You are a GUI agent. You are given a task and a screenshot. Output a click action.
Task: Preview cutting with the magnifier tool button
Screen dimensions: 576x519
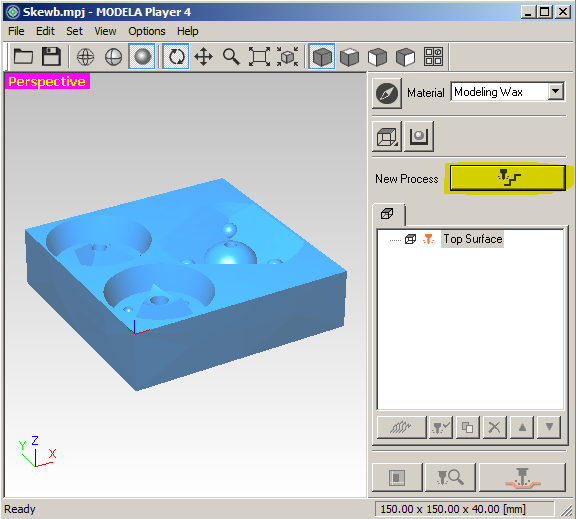(x=450, y=477)
